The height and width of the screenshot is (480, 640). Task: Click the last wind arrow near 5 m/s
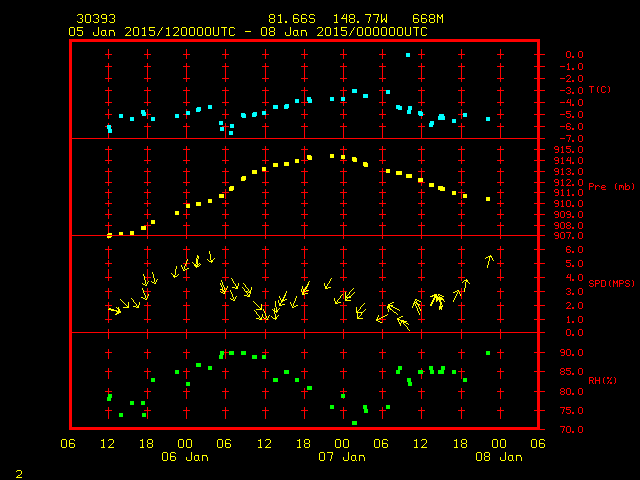tap(489, 261)
